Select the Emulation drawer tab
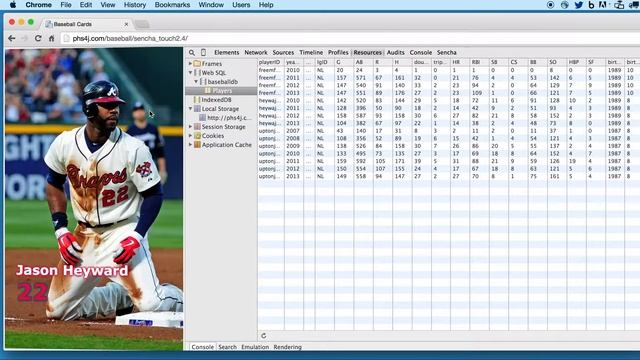Screen dimensions: 640x360 255,347
